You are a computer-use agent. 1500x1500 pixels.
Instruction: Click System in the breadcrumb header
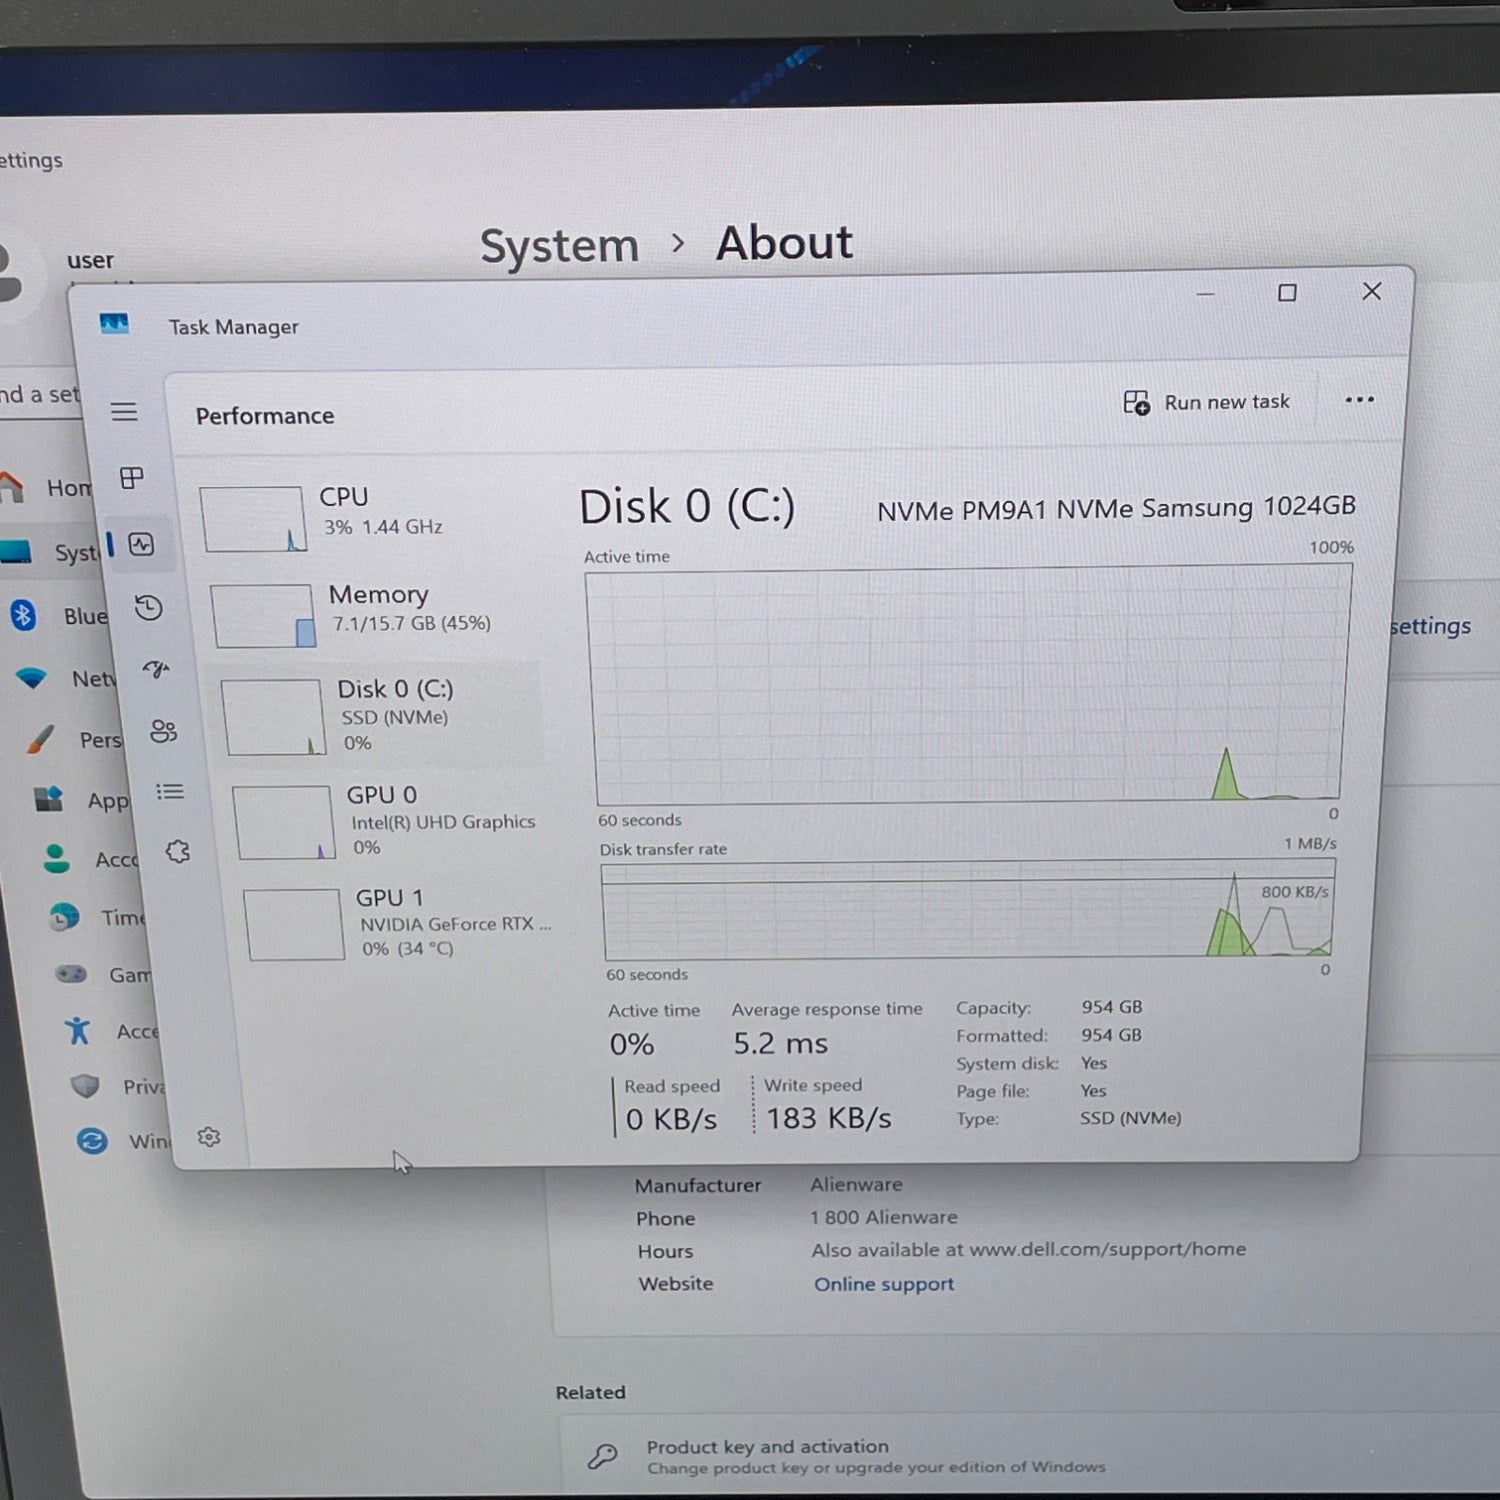pos(559,246)
